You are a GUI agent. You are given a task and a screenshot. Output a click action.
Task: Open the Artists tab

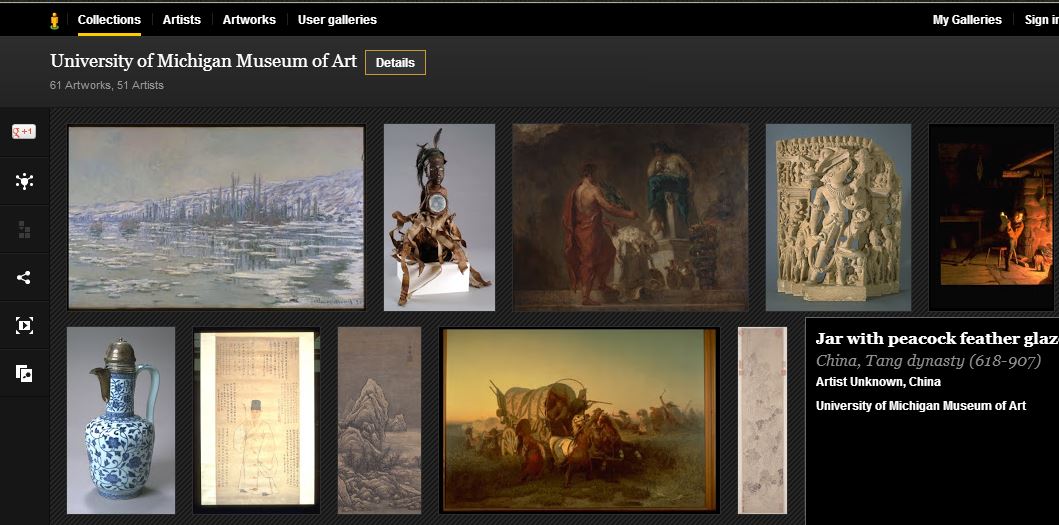tap(182, 20)
